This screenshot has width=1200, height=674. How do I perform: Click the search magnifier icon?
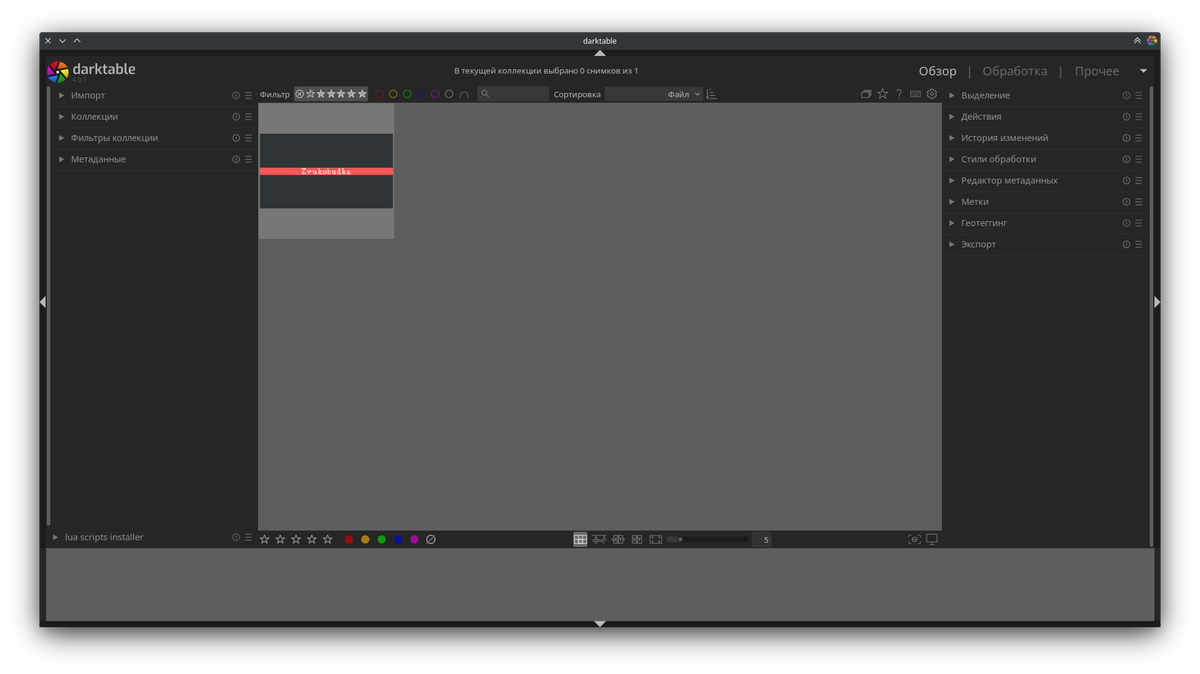click(485, 94)
